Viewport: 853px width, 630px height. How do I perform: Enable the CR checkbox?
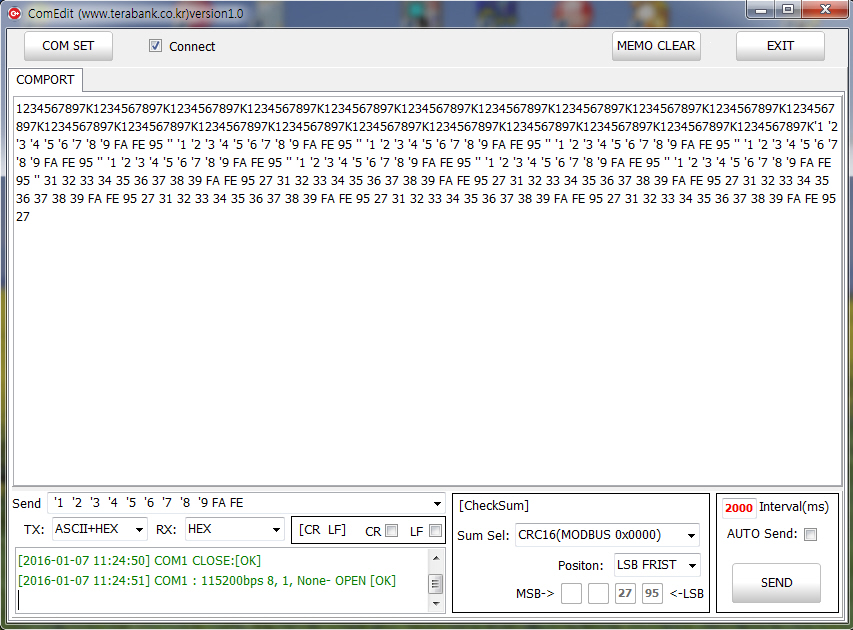coord(392,531)
